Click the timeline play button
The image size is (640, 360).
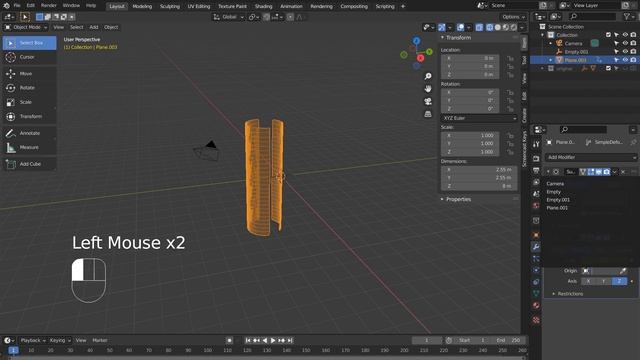point(273,340)
